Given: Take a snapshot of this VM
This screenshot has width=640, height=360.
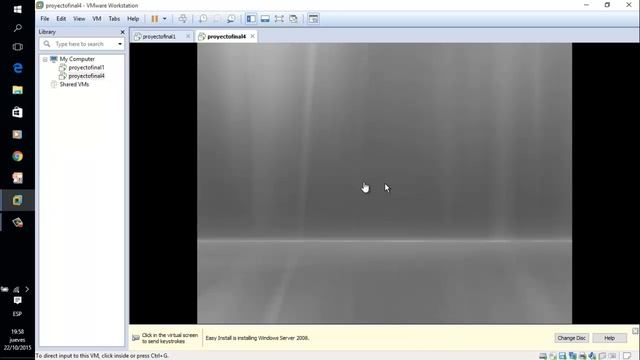Looking at the screenshot, I should tap(203, 19).
